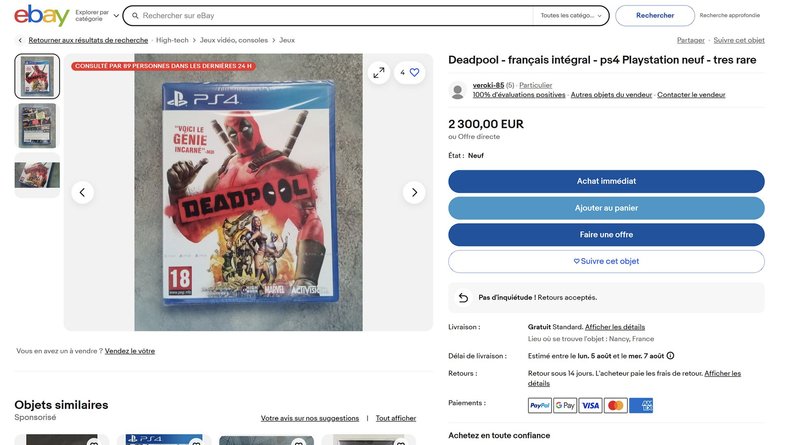The image size is (790, 445).
Task: Open the Explorer par catégorie dropdown
Action: [97, 16]
